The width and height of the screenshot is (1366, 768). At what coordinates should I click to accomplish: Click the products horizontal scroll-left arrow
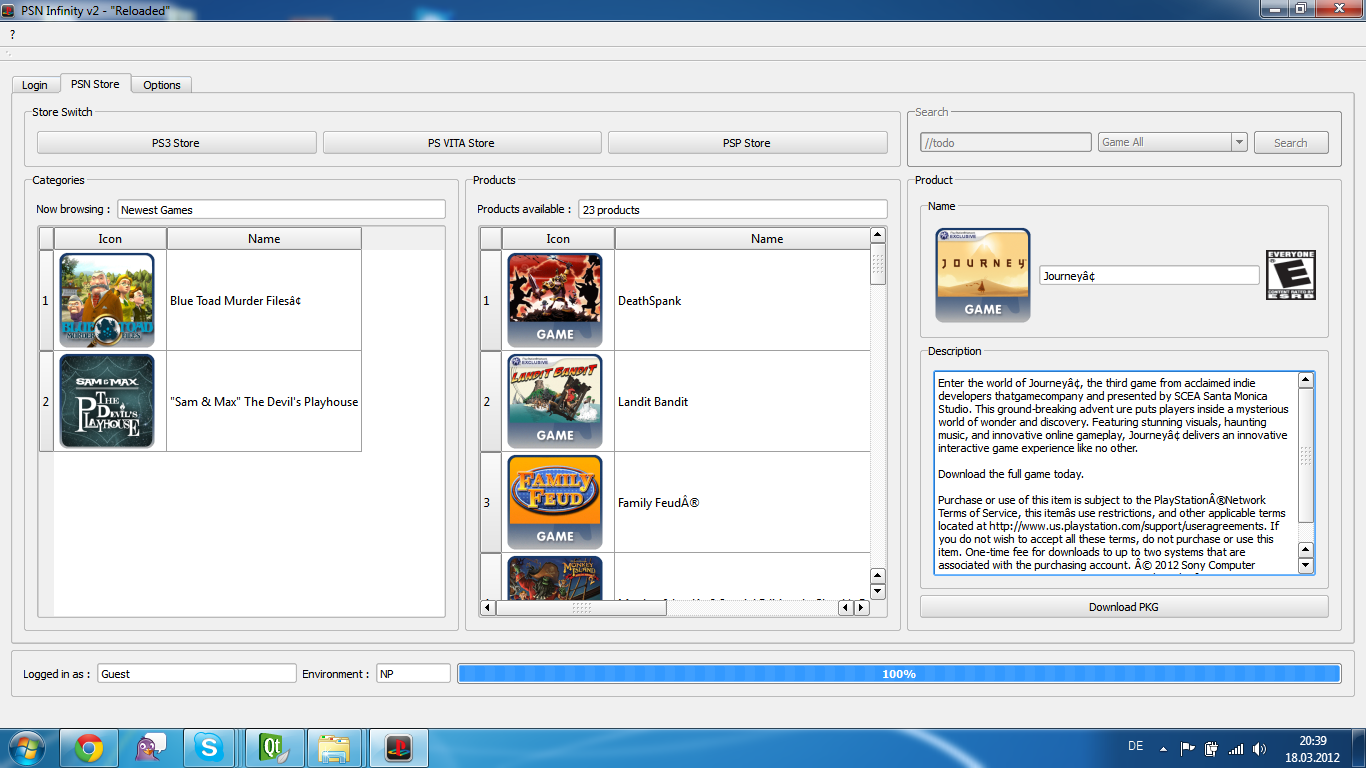[x=488, y=607]
